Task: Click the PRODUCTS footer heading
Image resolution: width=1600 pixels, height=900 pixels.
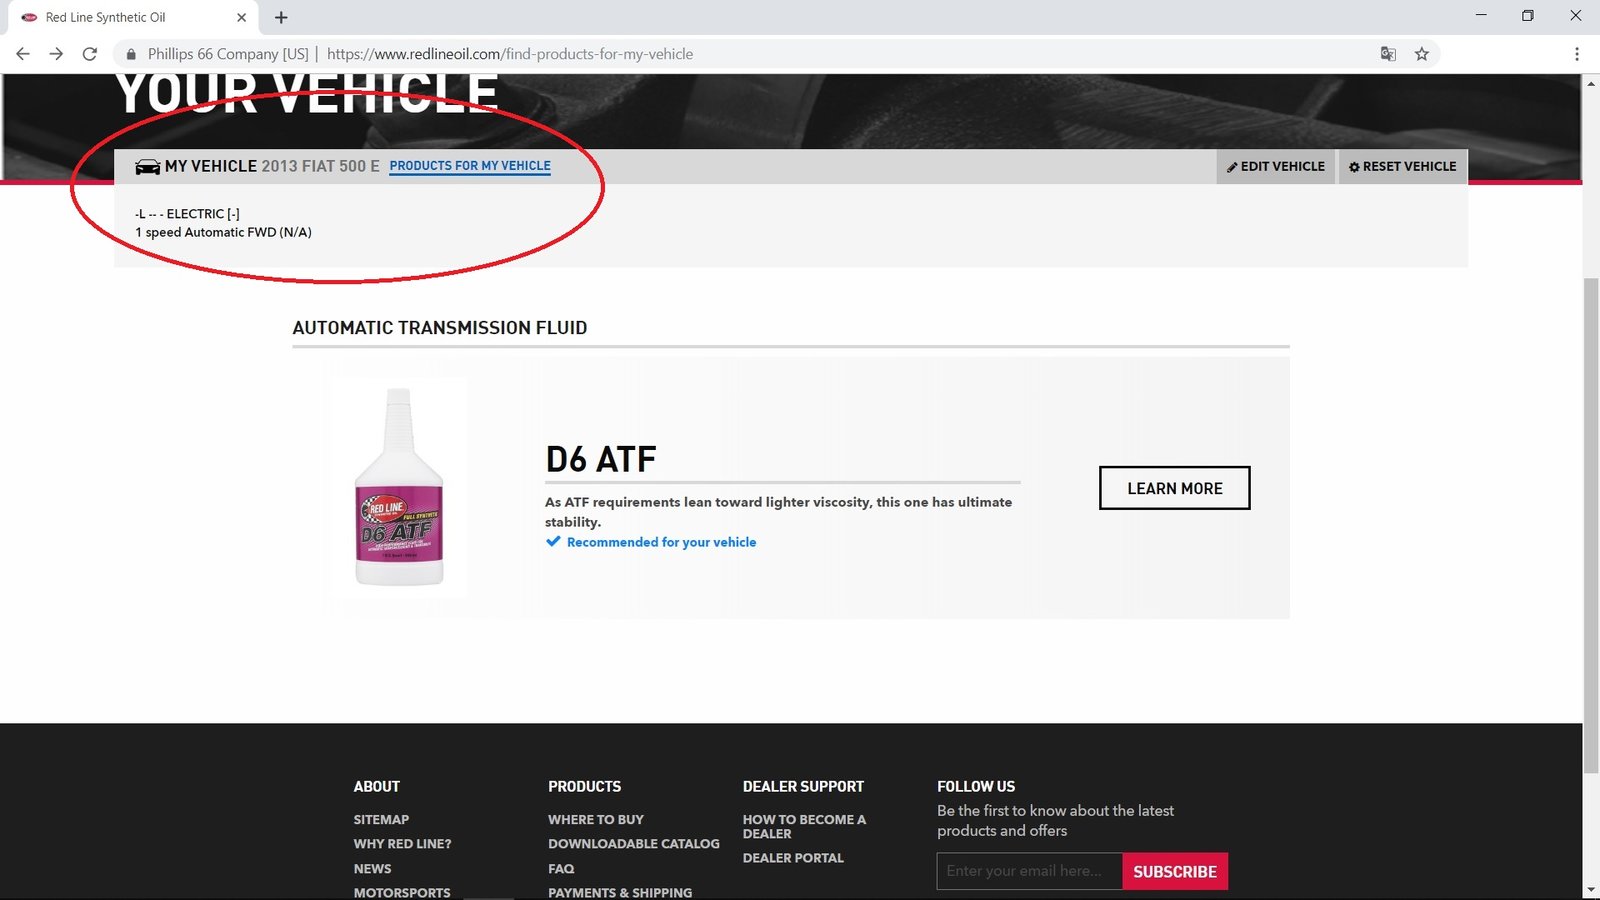Action: click(x=584, y=787)
